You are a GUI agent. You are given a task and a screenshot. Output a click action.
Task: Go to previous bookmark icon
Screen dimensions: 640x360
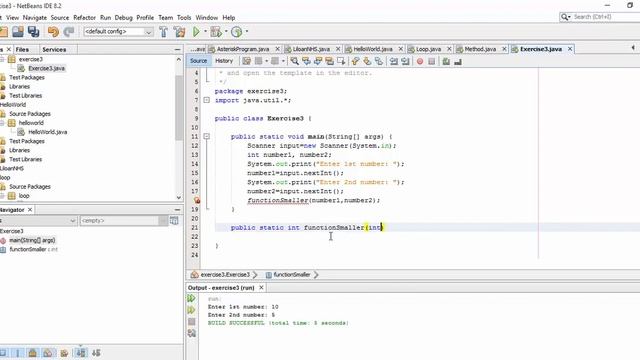click(x=356, y=61)
